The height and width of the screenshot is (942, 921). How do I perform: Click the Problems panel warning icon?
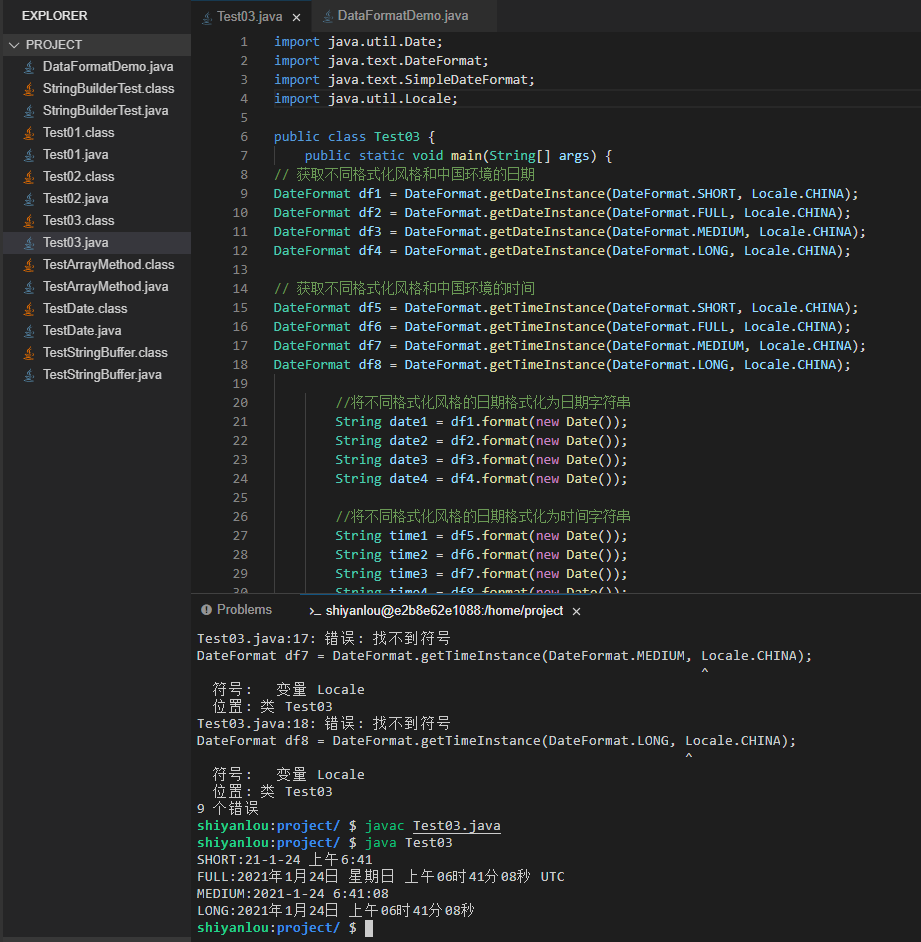point(207,610)
